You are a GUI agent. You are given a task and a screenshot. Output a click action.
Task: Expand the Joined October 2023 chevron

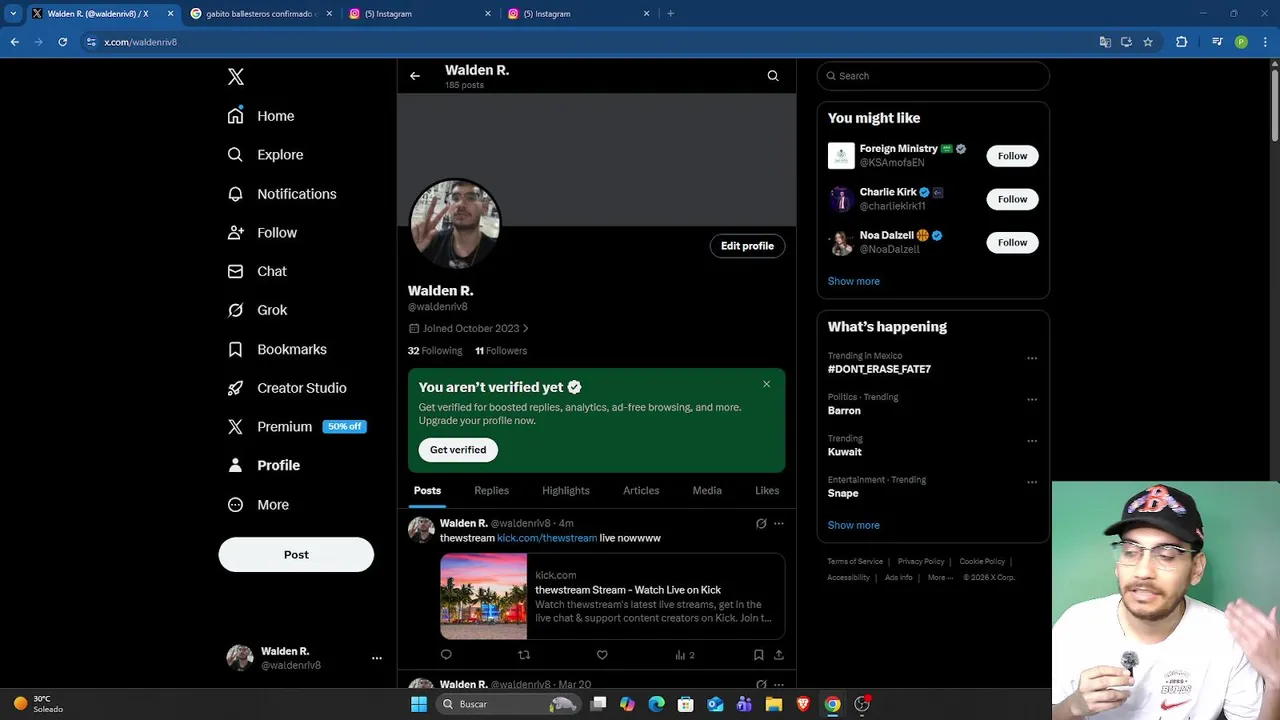(x=526, y=328)
